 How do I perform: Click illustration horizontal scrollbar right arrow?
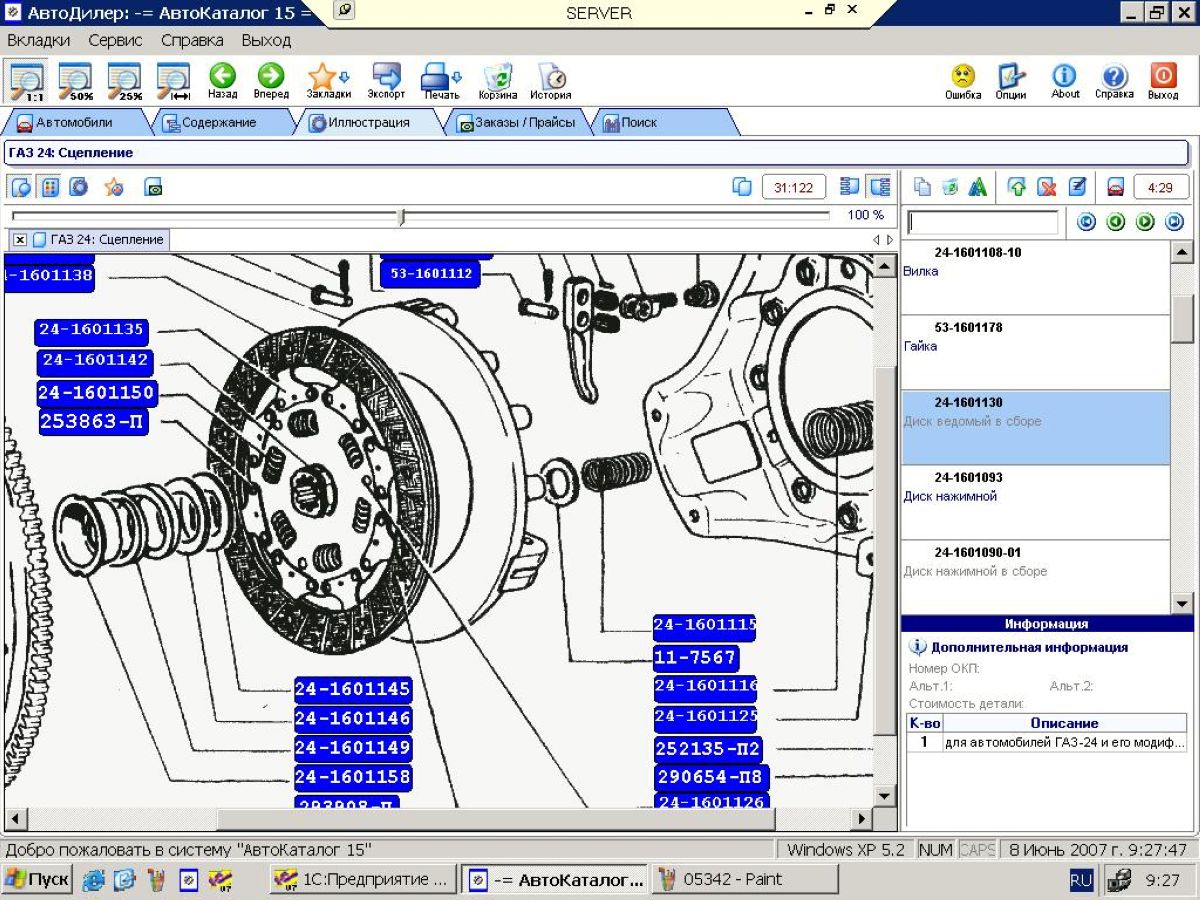(863, 818)
